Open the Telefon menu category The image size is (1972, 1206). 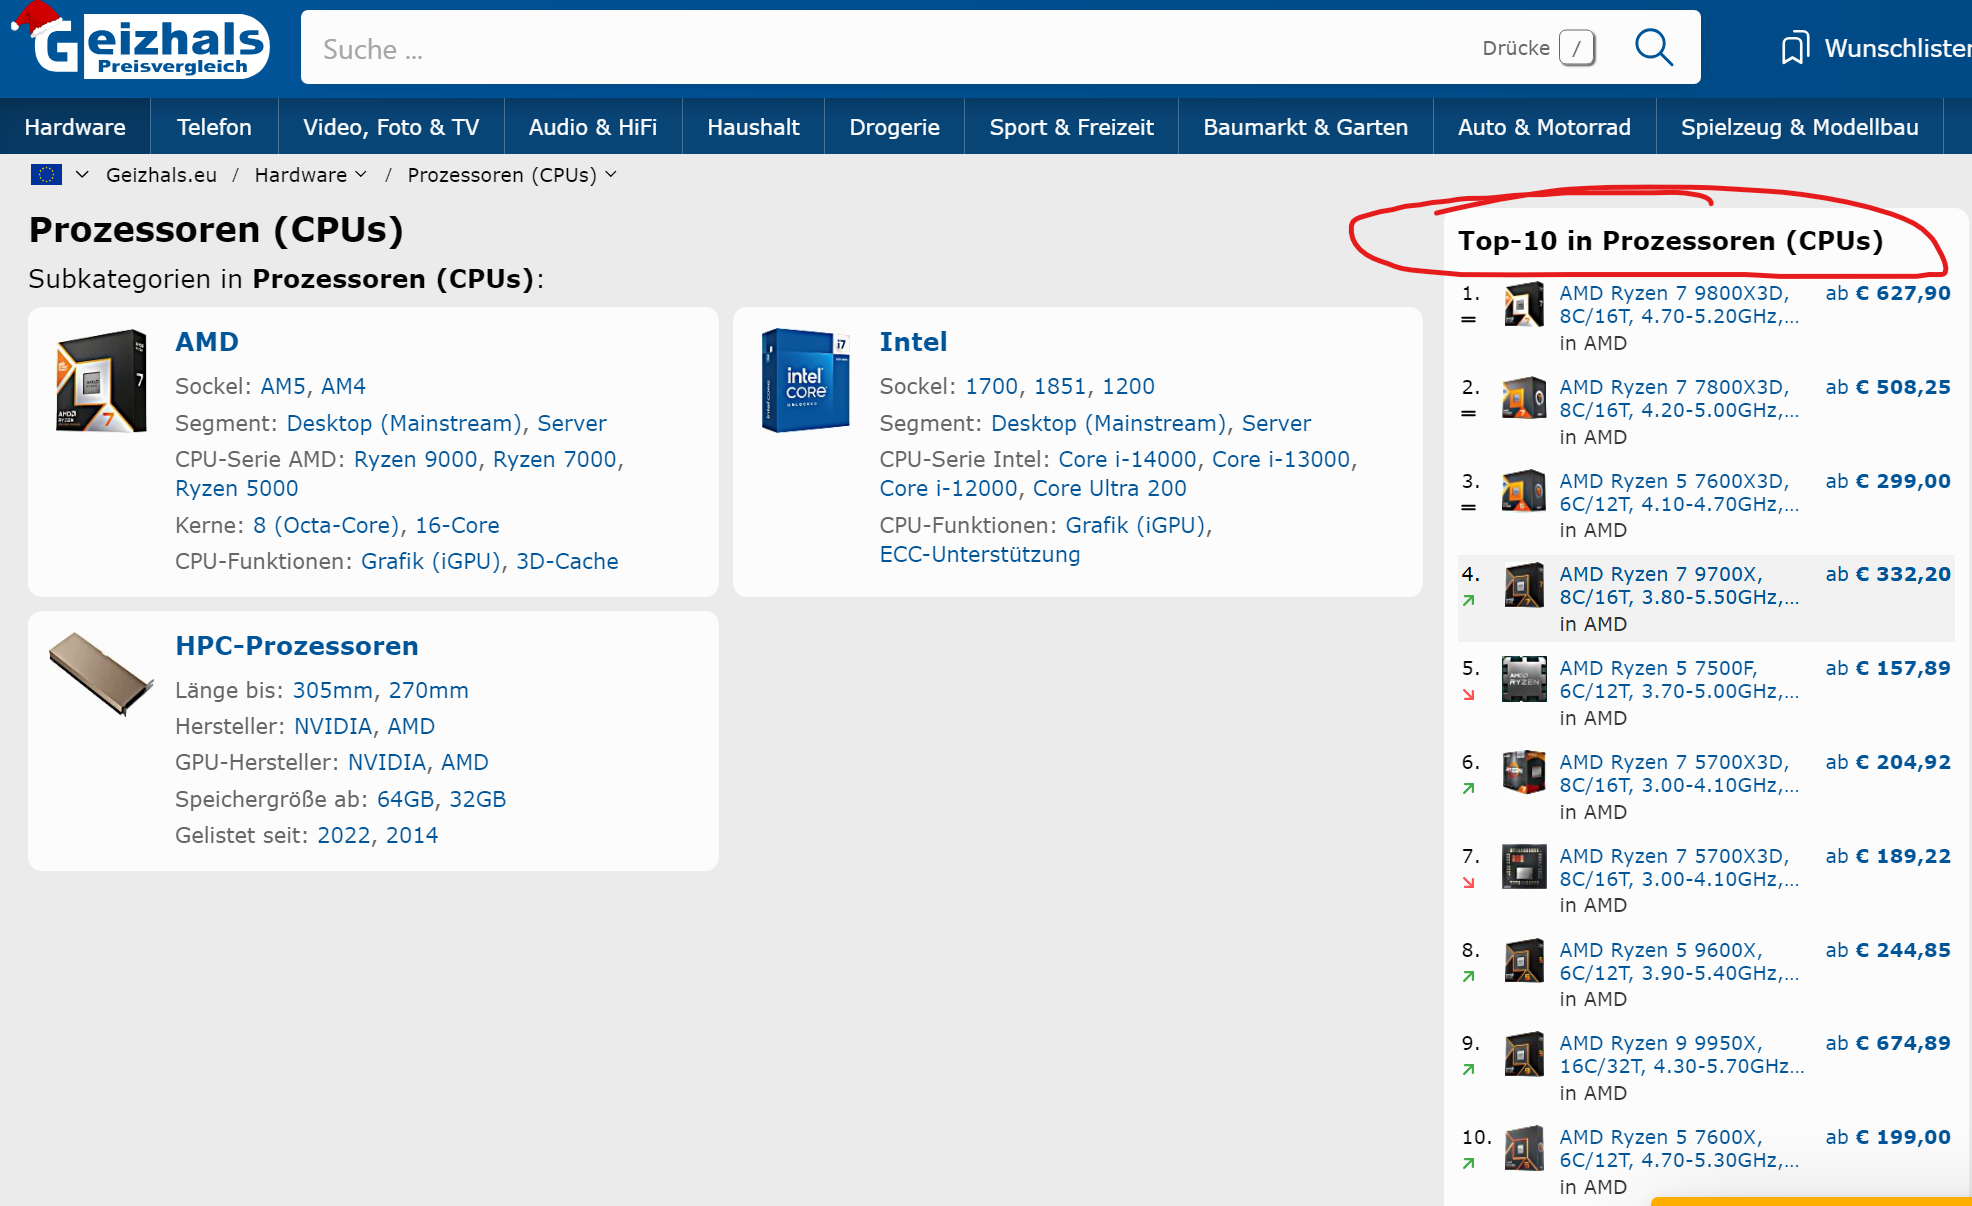[214, 127]
